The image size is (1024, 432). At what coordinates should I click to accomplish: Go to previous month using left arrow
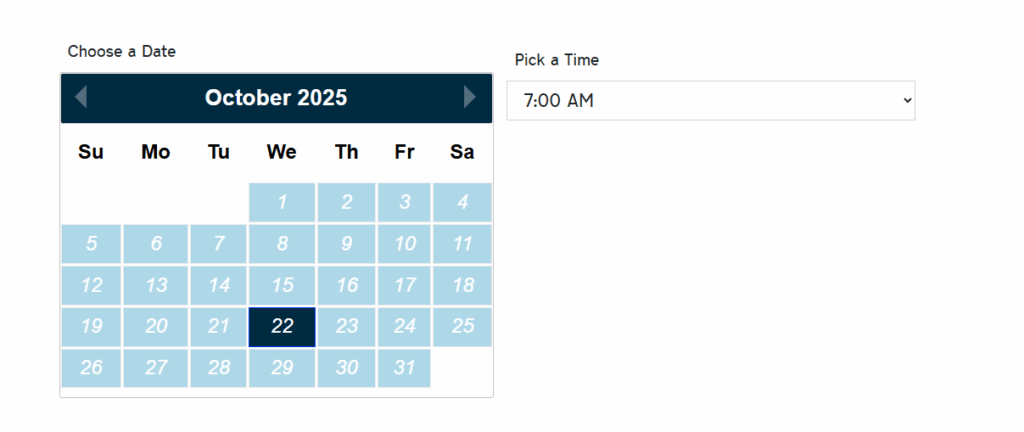coord(81,97)
